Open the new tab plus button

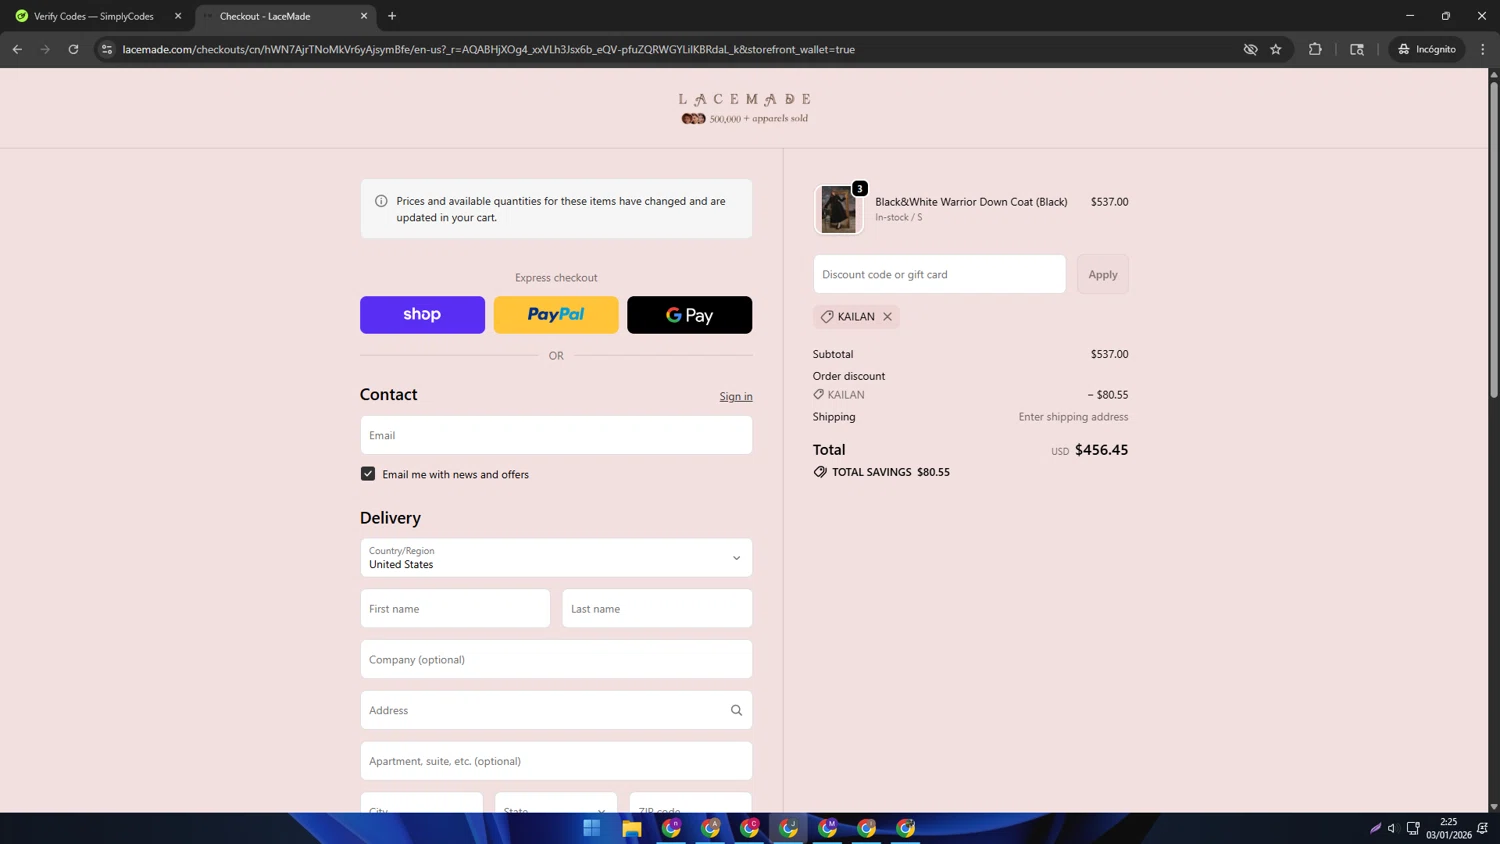coord(392,16)
